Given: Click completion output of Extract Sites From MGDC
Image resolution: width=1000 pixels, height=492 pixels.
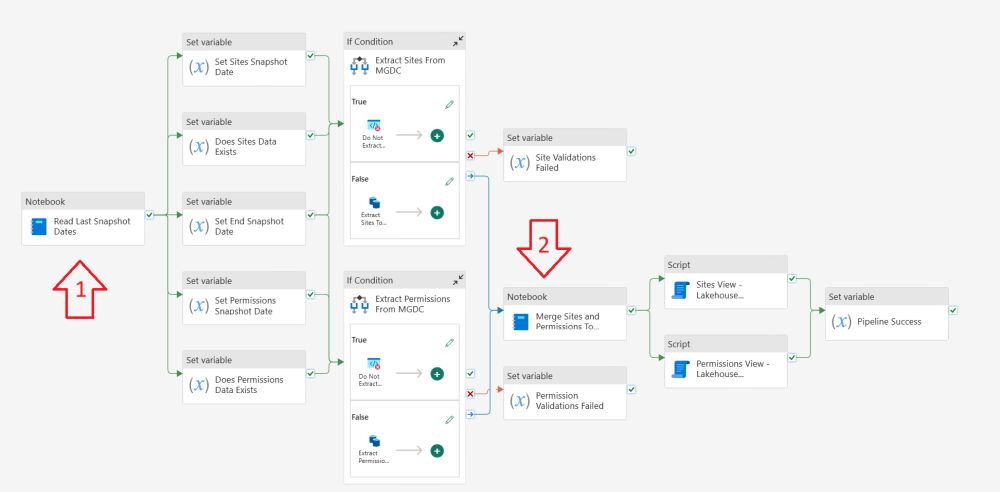Looking at the screenshot, I should [470, 176].
